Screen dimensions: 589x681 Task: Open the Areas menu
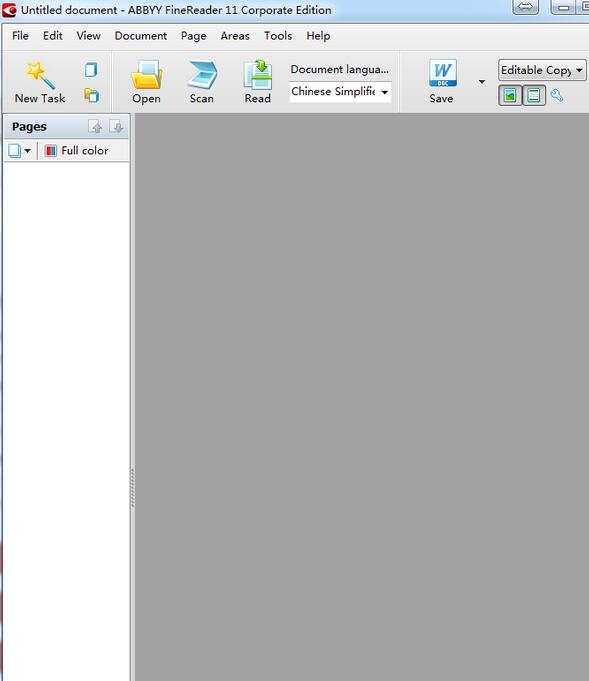click(235, 36)
